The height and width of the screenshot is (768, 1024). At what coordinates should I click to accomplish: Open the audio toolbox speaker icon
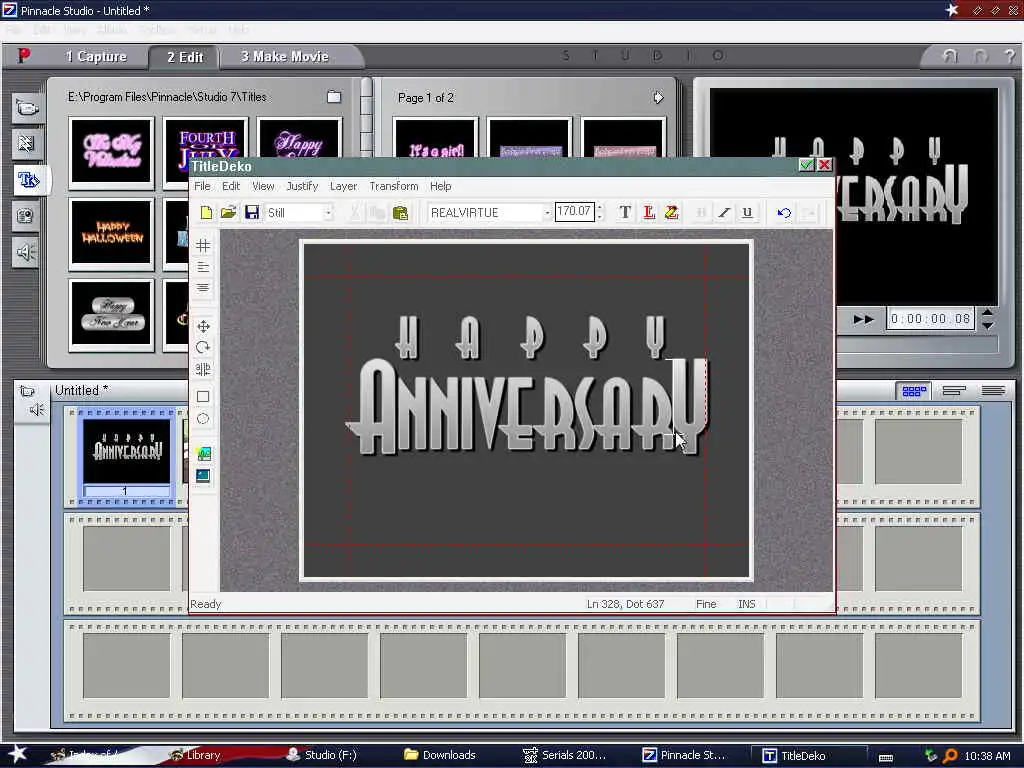36,410
